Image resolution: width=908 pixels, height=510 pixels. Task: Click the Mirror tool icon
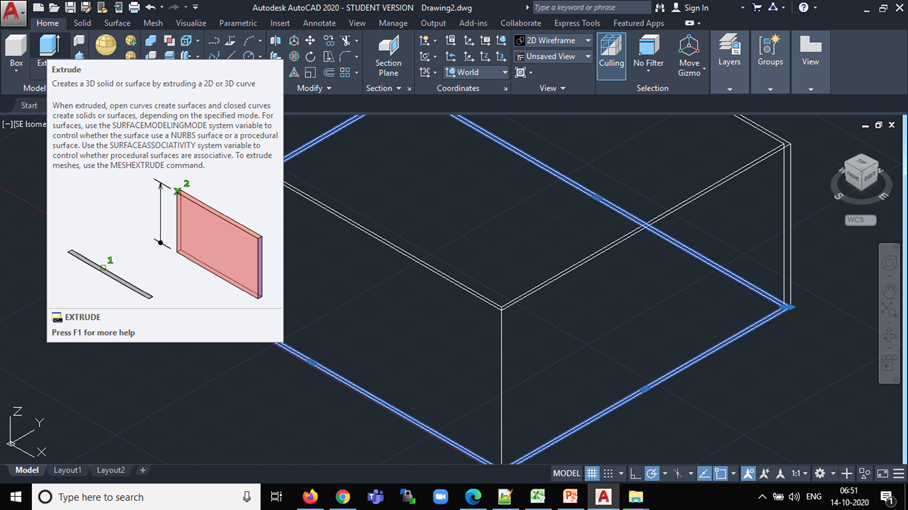[x=276, y=41]
